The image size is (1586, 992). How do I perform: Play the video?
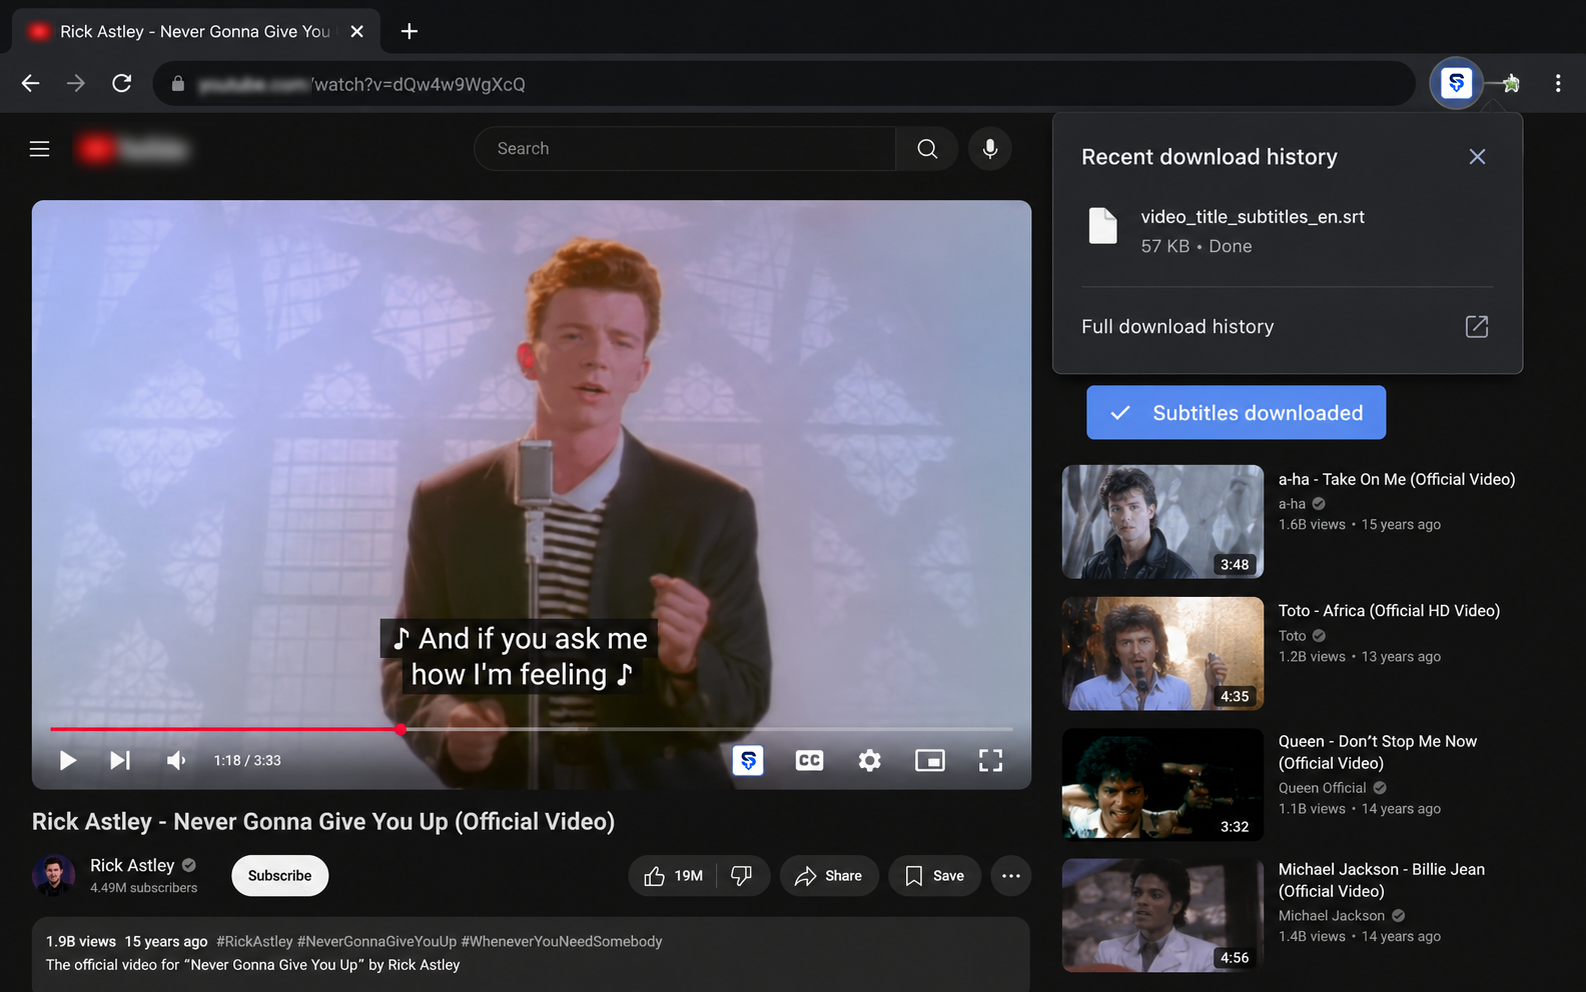(67, 761)
